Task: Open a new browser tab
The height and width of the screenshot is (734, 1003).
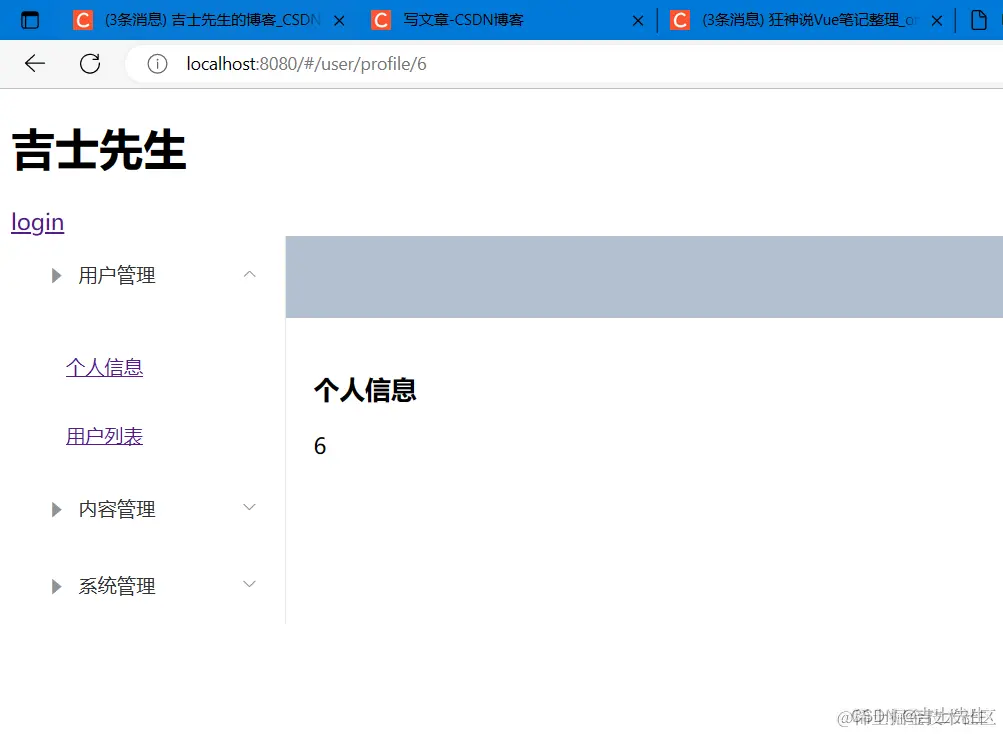Action: click(x=980, y=19)
